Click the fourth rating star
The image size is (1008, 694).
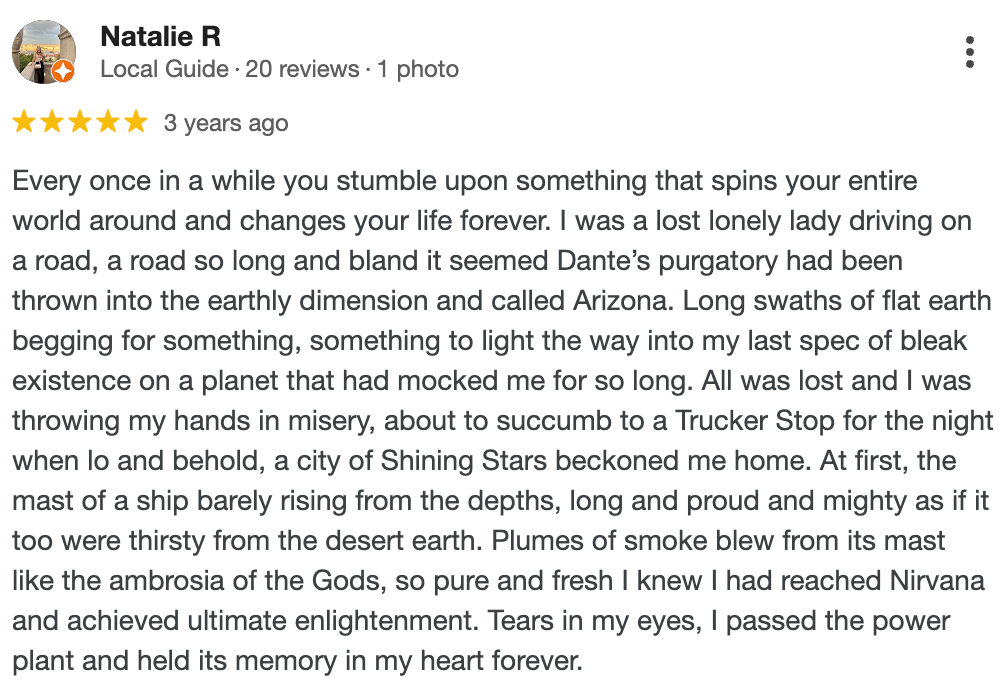tap(107, 123)
